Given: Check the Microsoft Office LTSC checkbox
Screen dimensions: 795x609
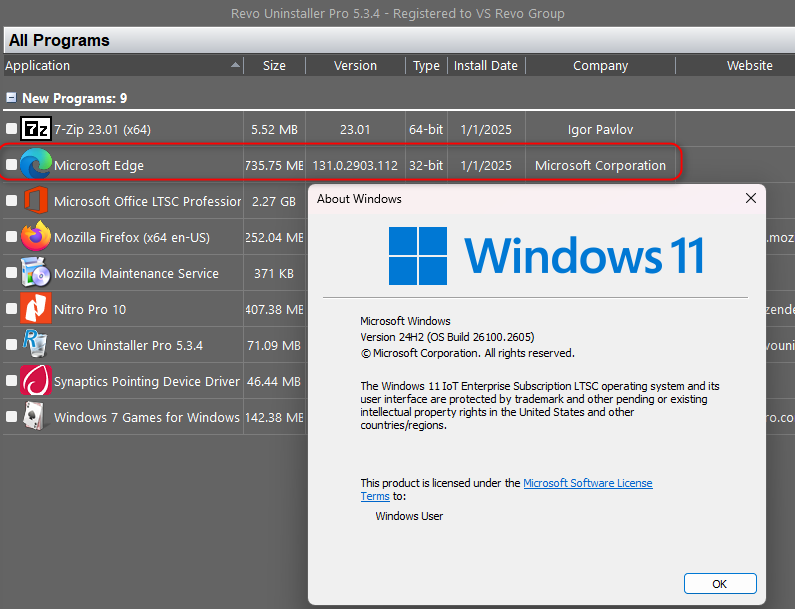Looking at the screenshot, I should [11, 201].
